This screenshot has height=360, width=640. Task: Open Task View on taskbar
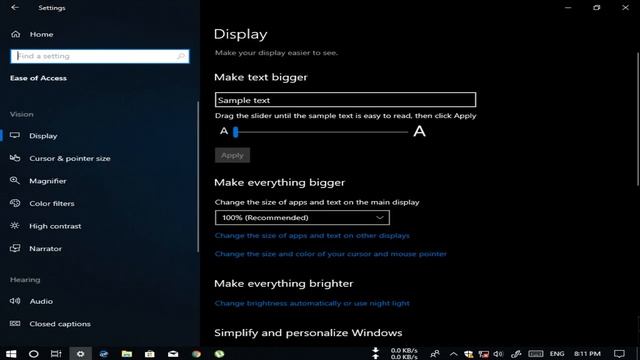(x=56, y=354)
